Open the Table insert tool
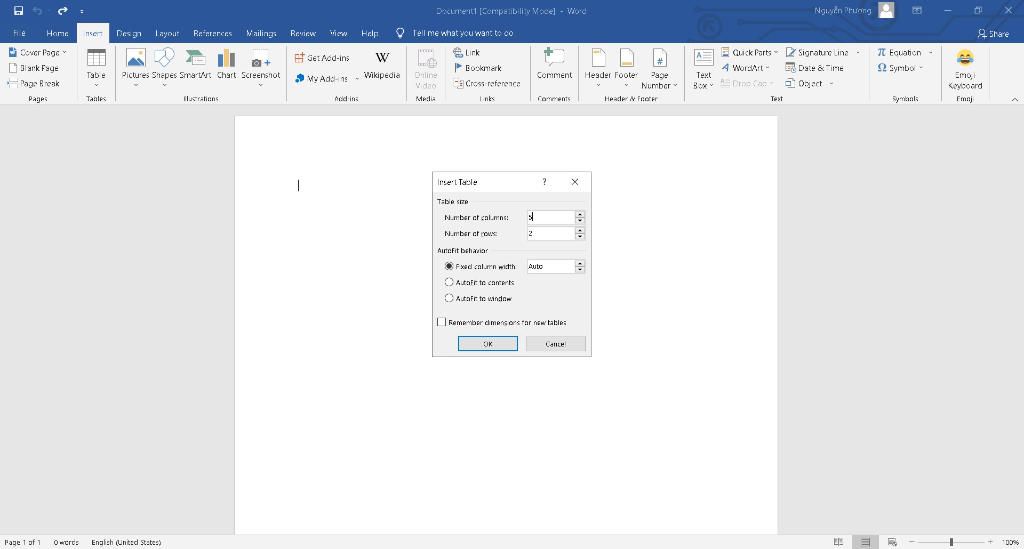This screenshot has height=549, width=1024. [x=96, y=68]
